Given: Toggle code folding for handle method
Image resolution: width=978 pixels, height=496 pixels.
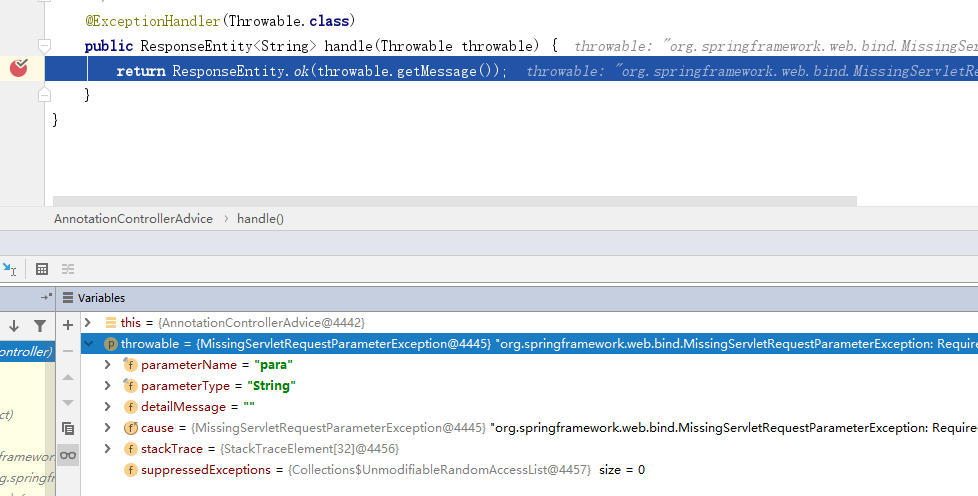Looking at the screenshot, I should [43, 46].
